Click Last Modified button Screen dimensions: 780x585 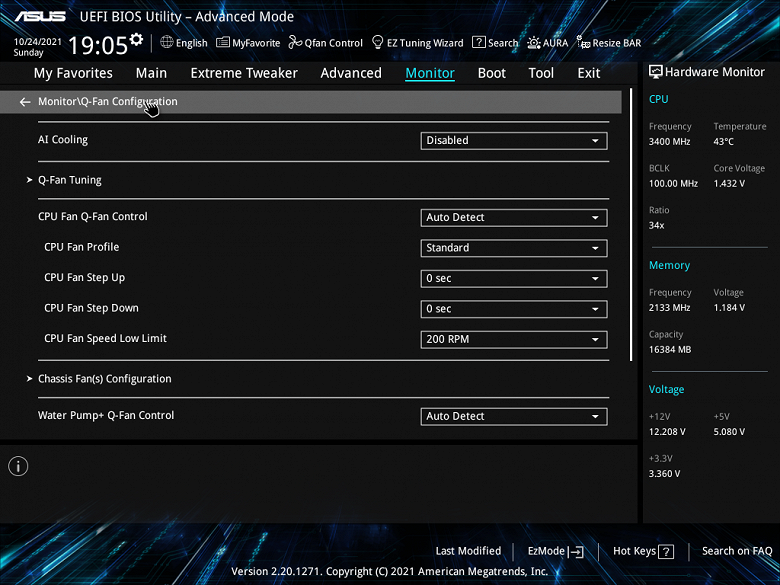click(x=468, y=551)
